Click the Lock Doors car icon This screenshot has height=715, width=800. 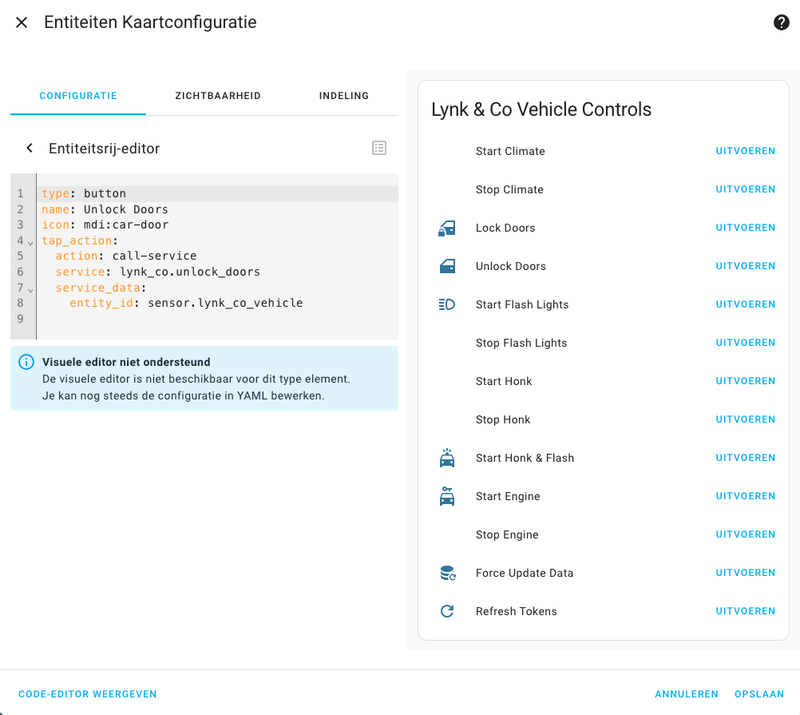coord(447,228)
